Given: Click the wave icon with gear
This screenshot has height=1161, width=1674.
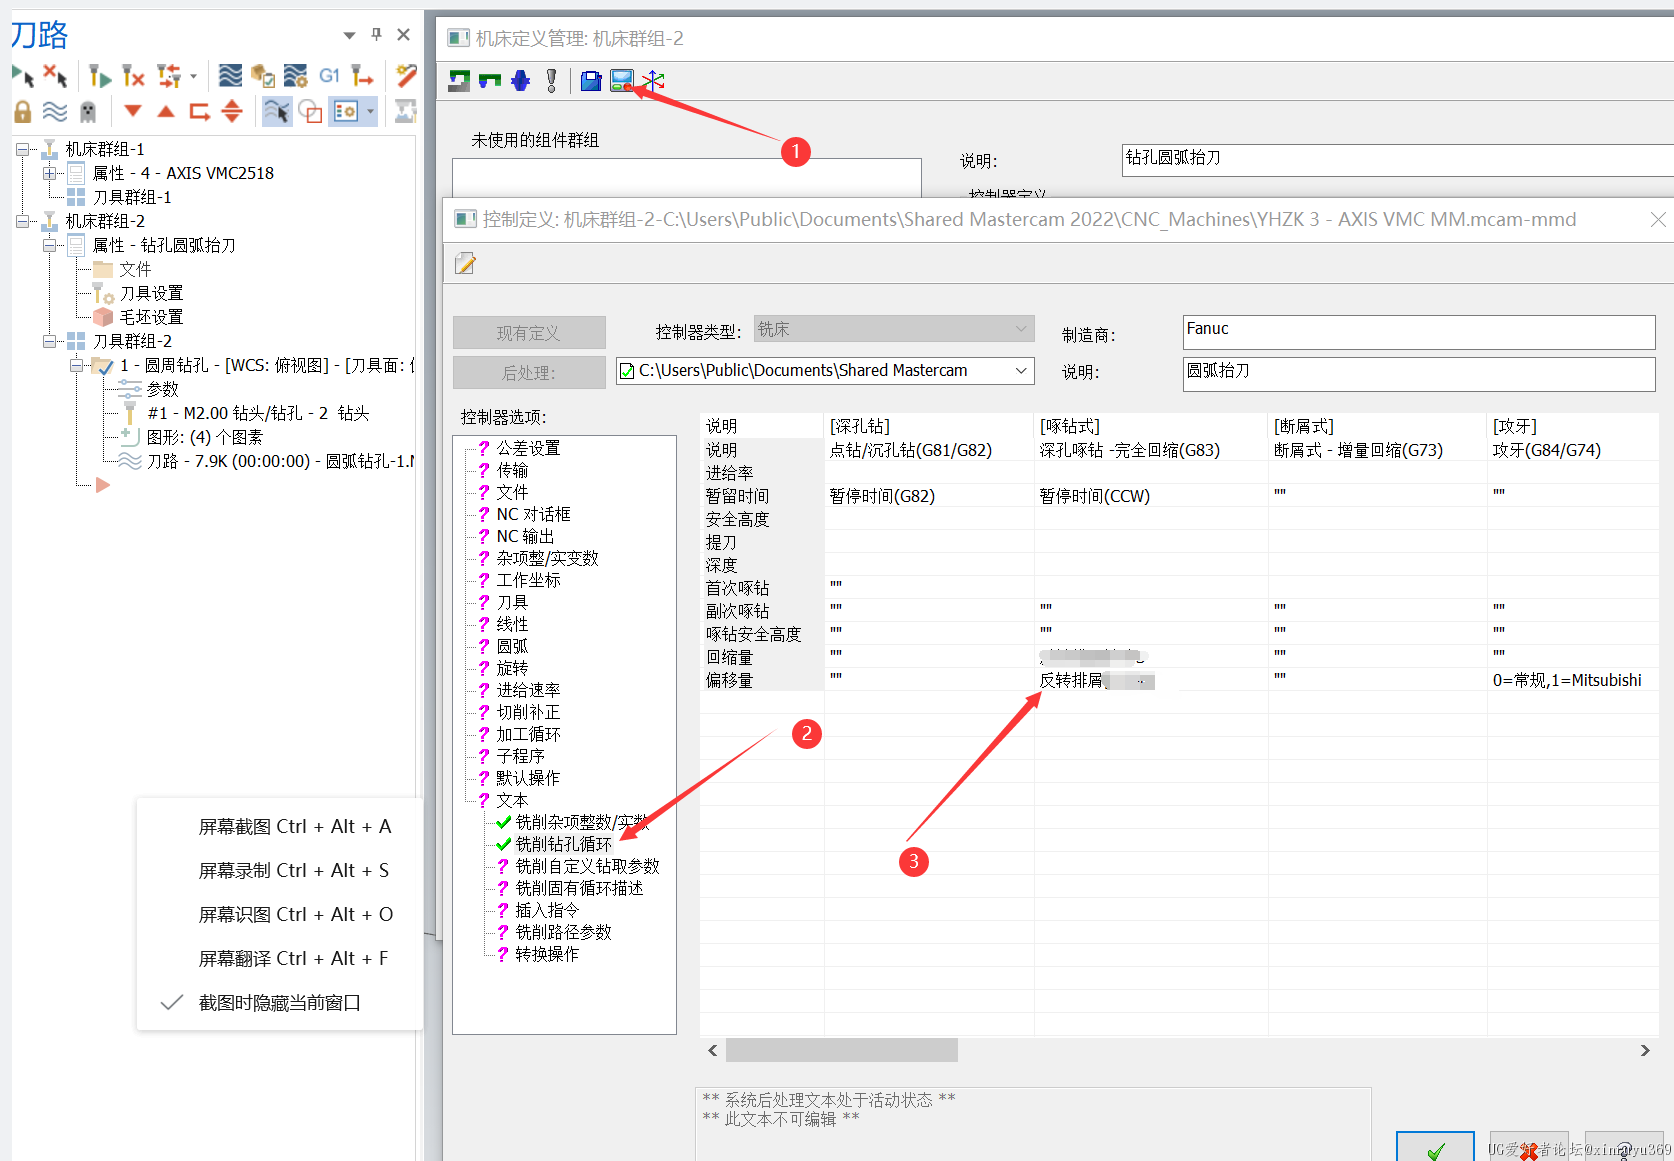Looking at the screenshot, I should tap(296, 76).
